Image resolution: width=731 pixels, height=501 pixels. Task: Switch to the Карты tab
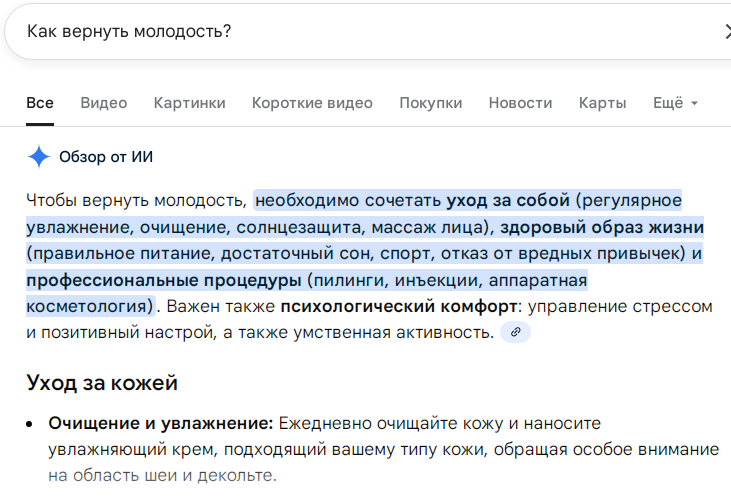(x=602, y=103)
